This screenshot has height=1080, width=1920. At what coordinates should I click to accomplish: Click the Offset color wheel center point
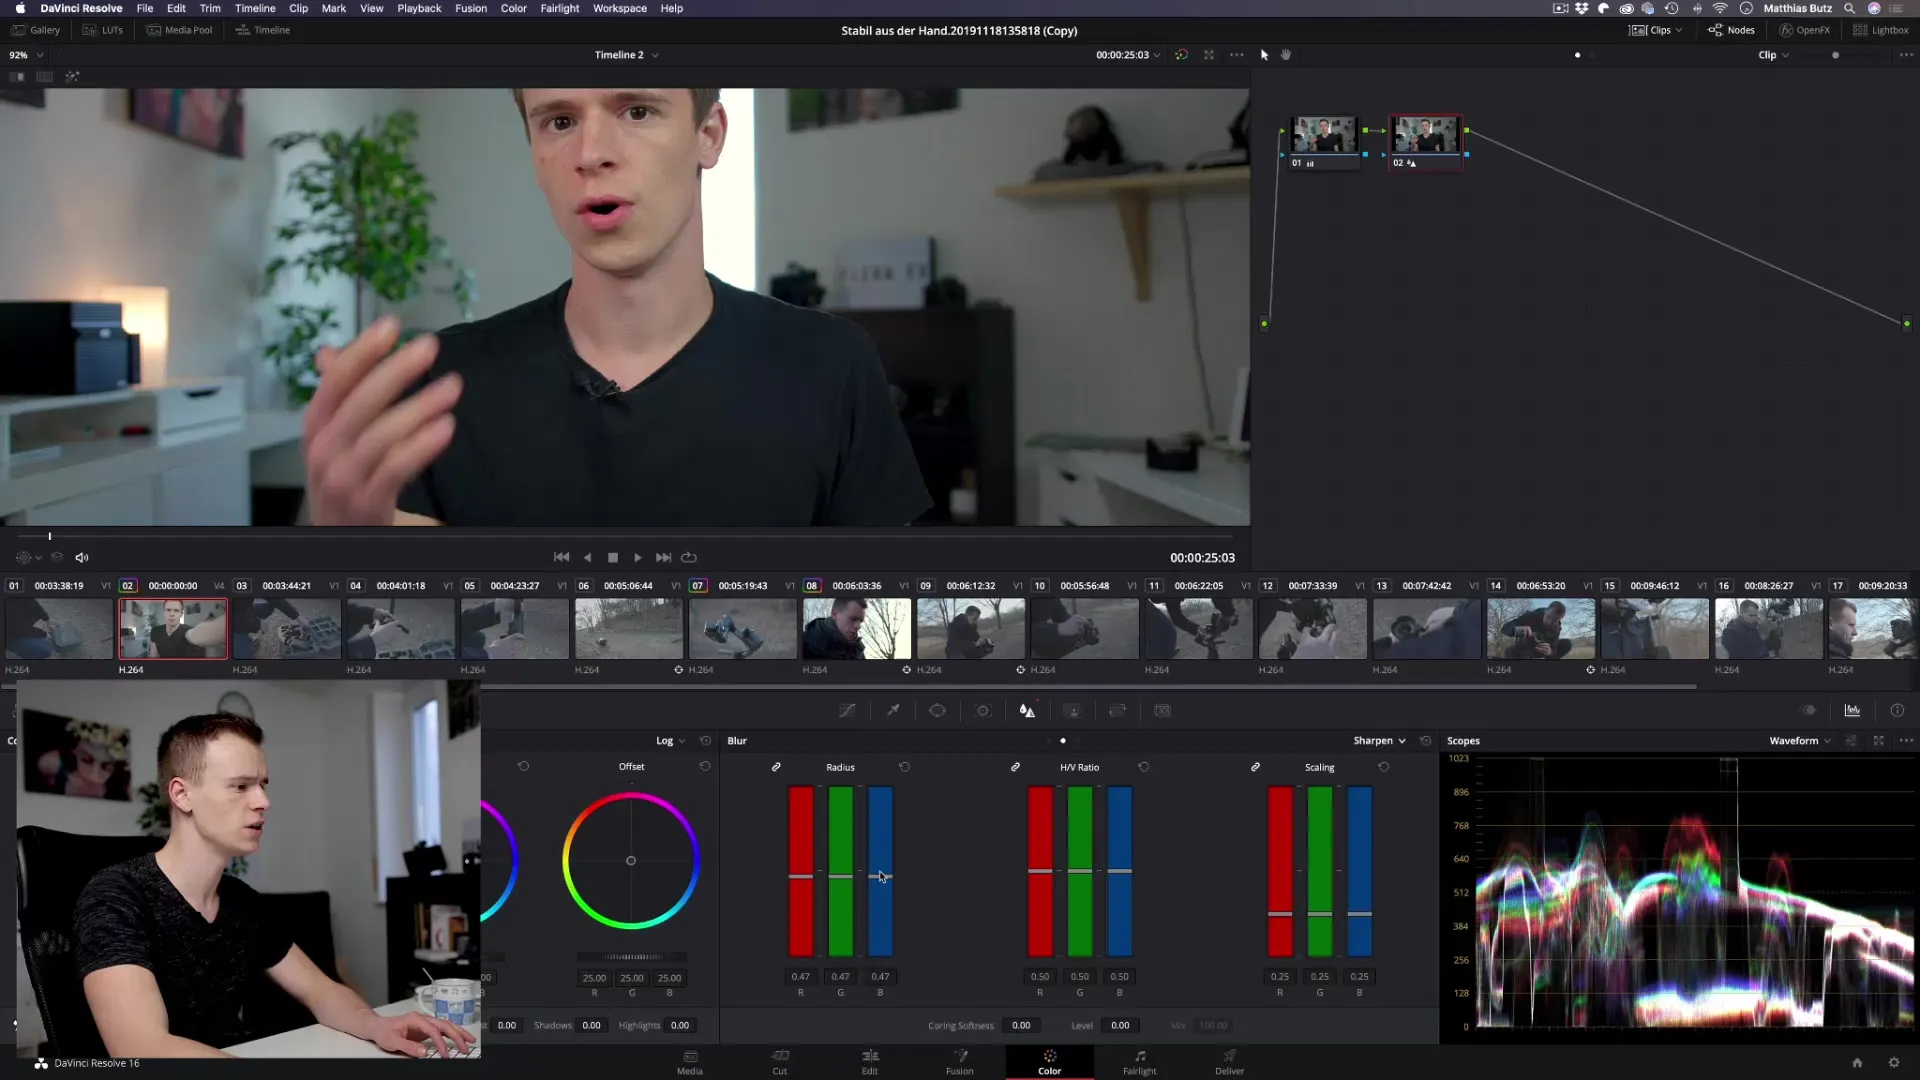pyautogui.click(x=631, y=861)
